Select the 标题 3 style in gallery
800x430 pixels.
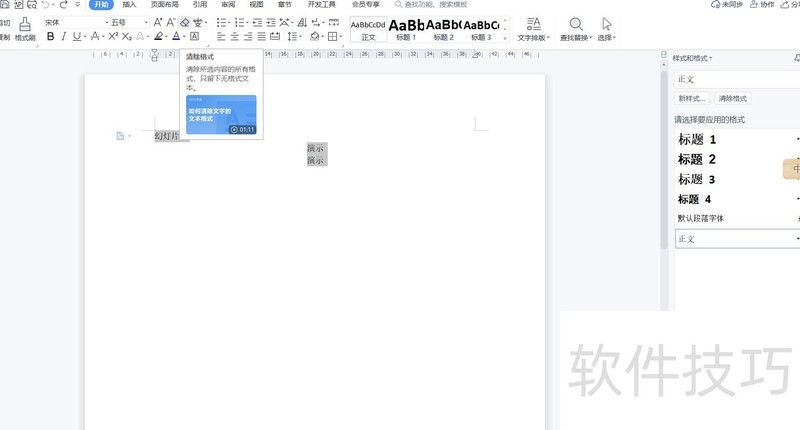click(481, 30)
